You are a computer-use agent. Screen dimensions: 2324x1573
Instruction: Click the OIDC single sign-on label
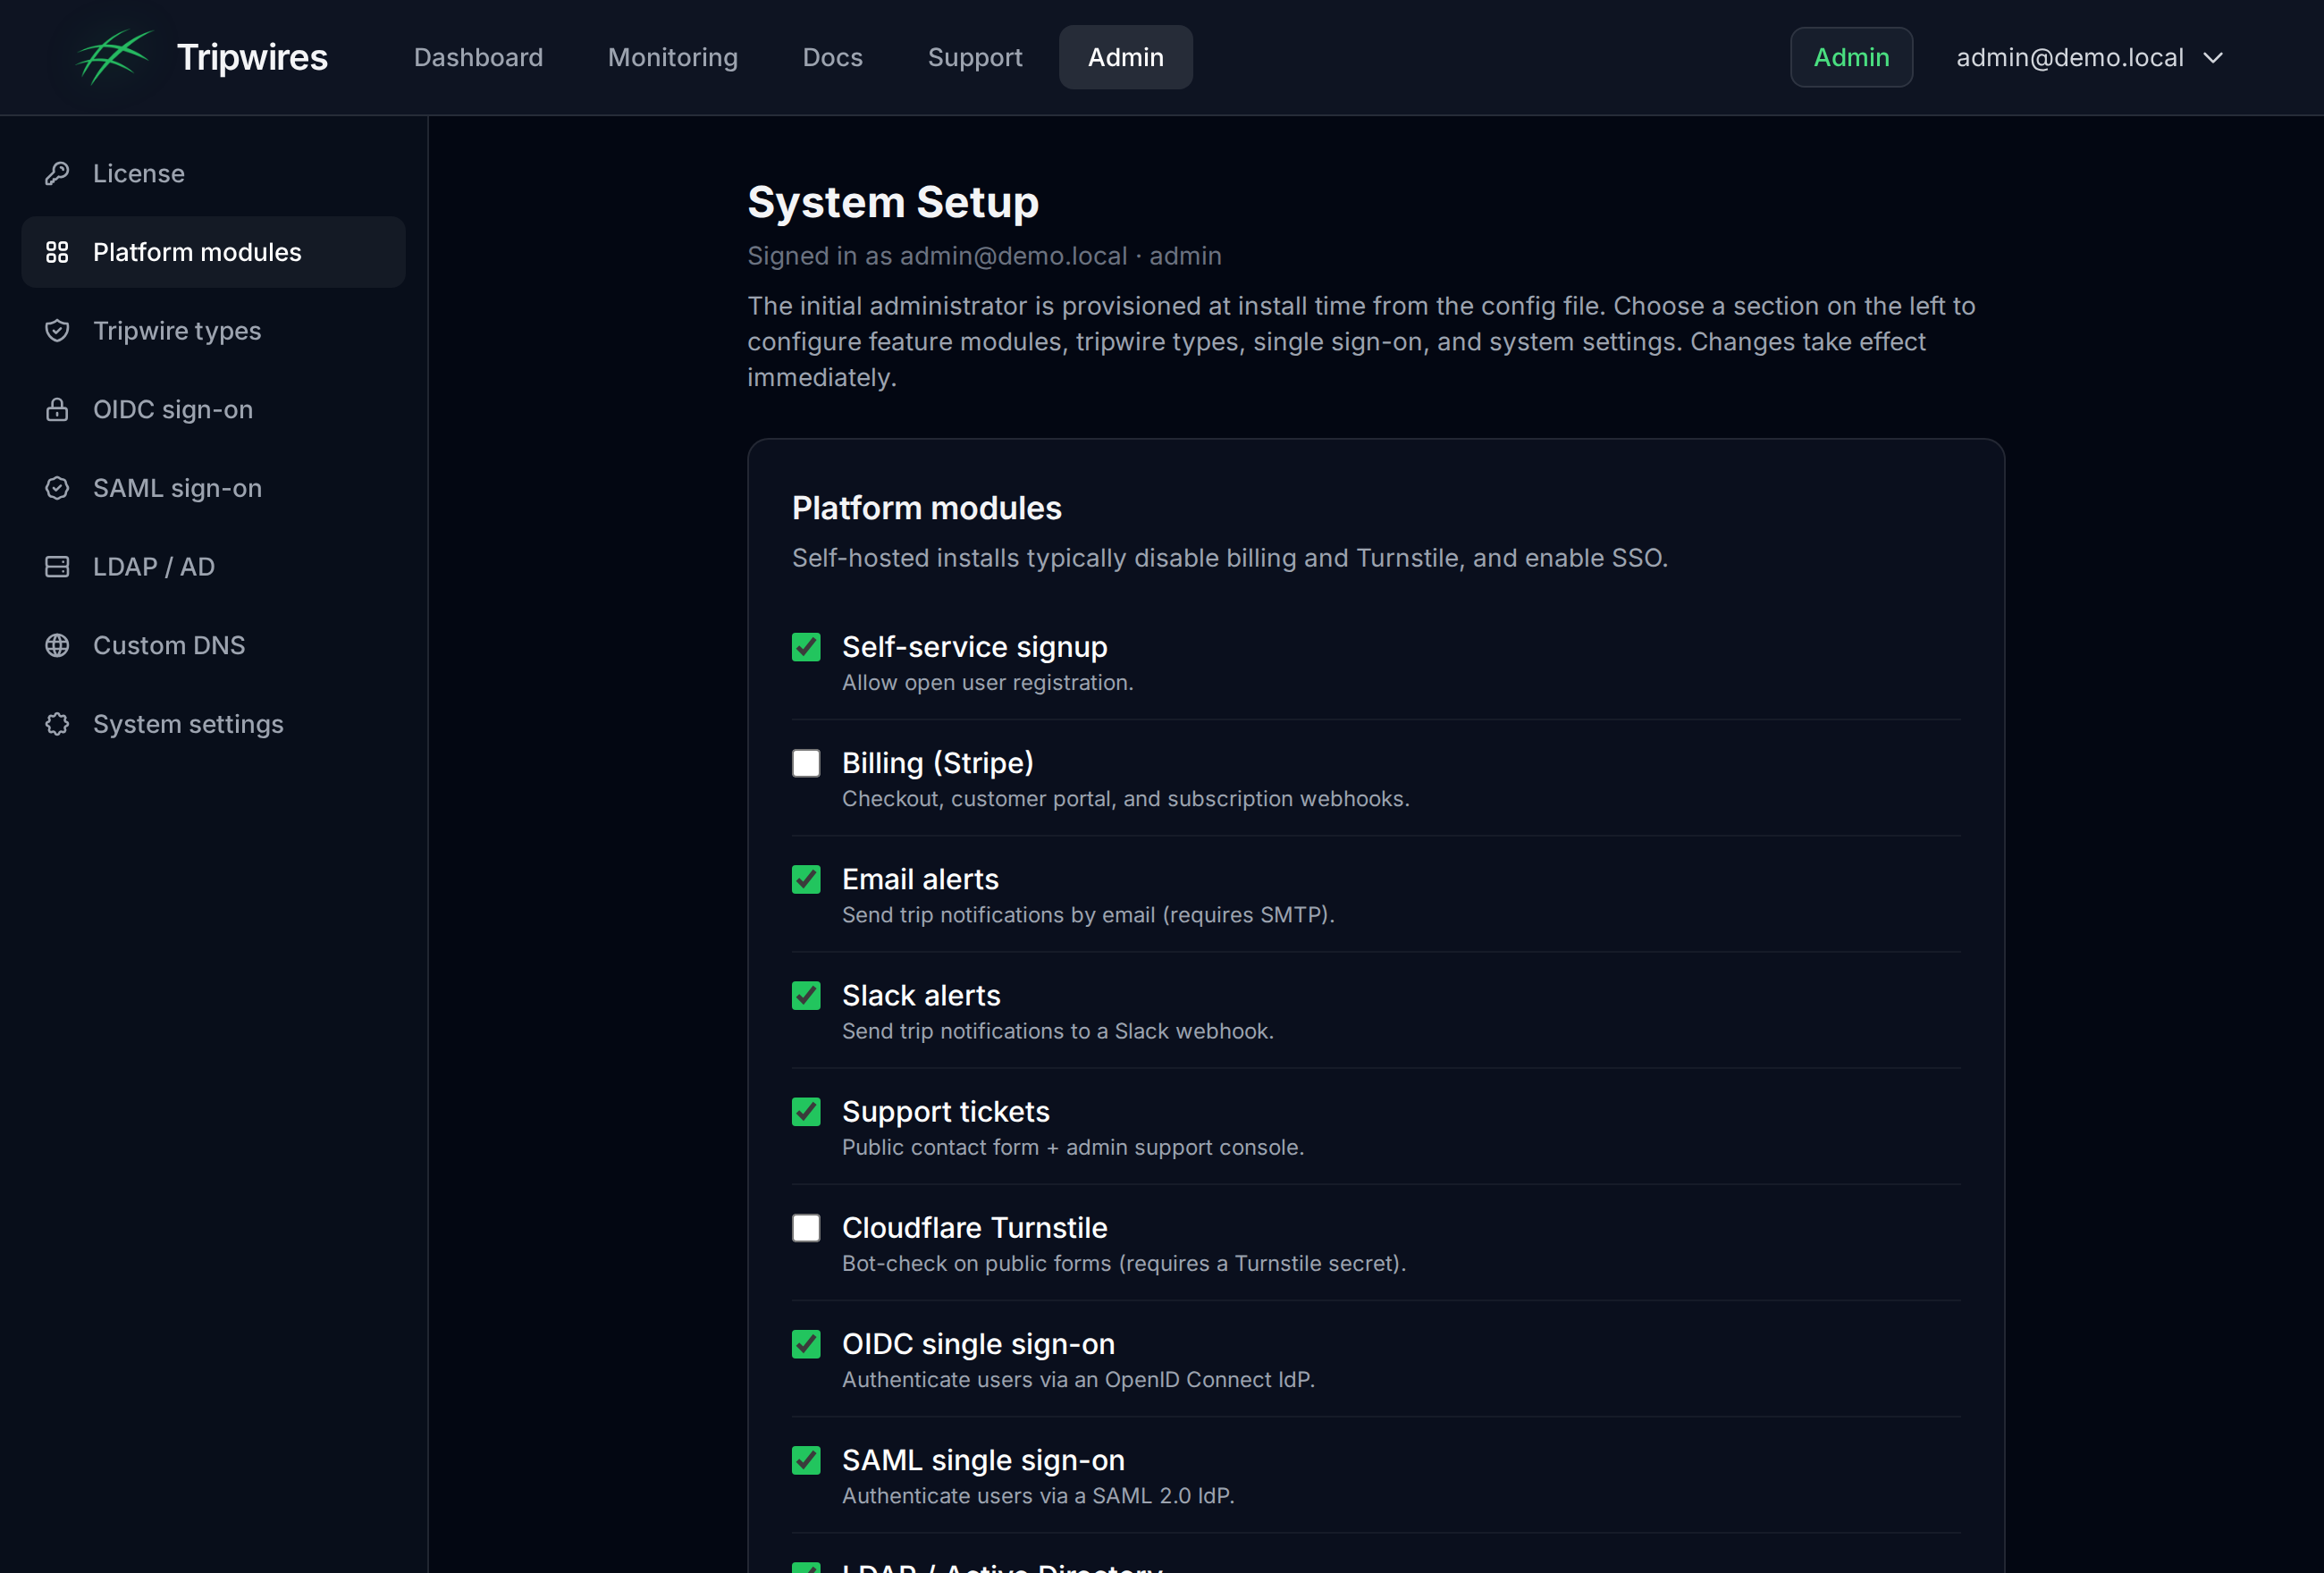(x=978, y=1344)
